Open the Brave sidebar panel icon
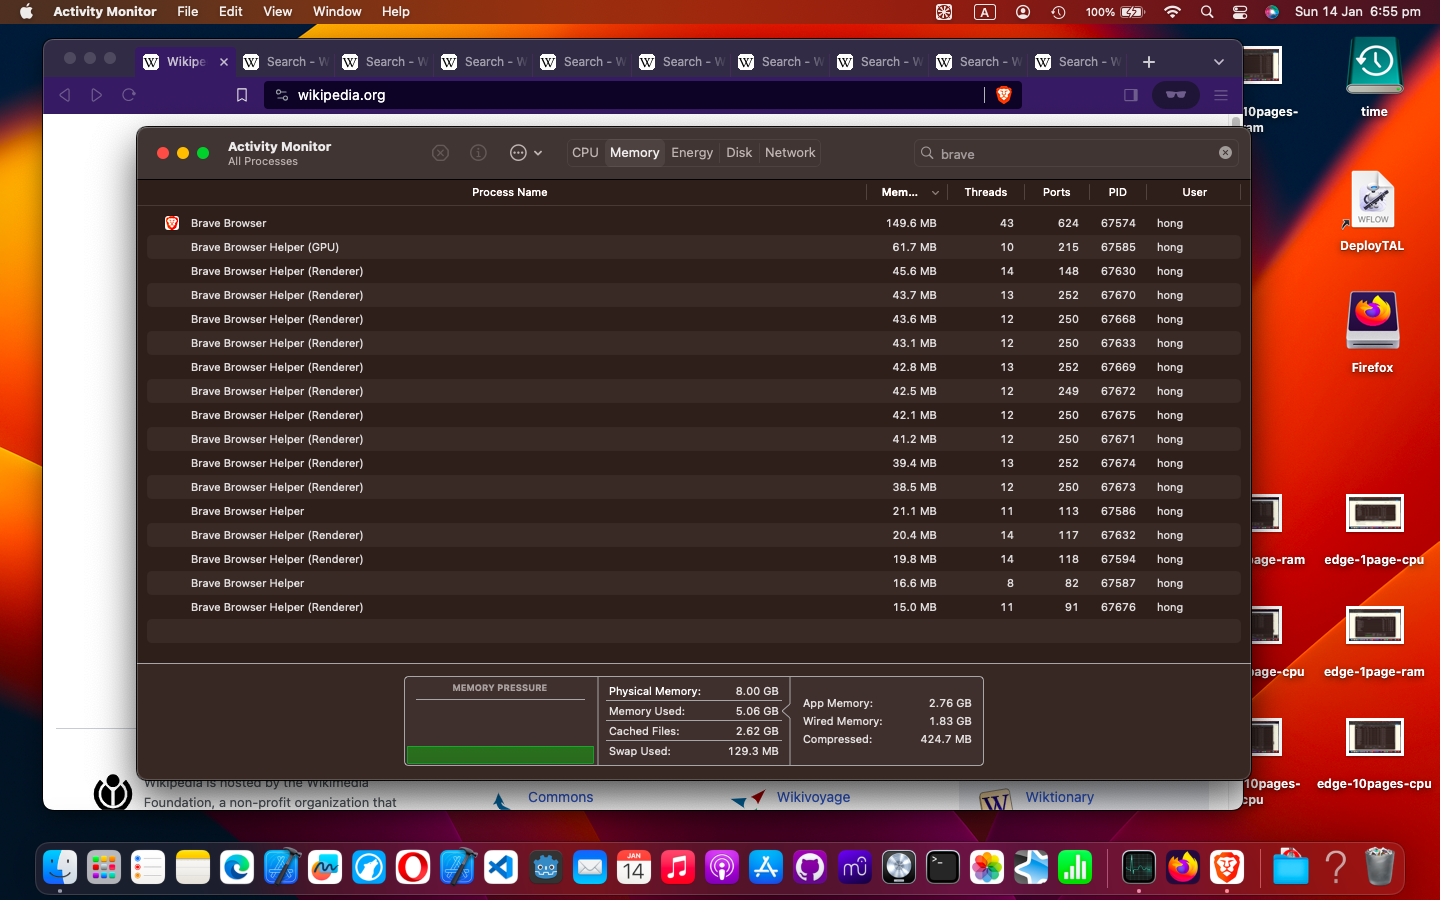This screenshot has height=900, width=1440. (x=1131, y=95)
